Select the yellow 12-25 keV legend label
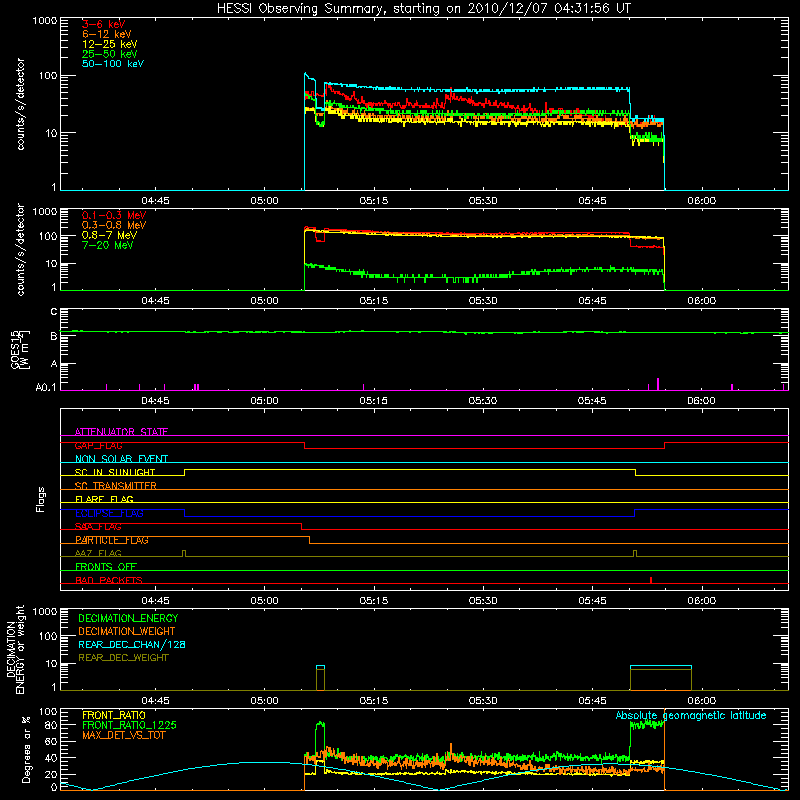This screenshot has width=800, height=800. [110, 44]
